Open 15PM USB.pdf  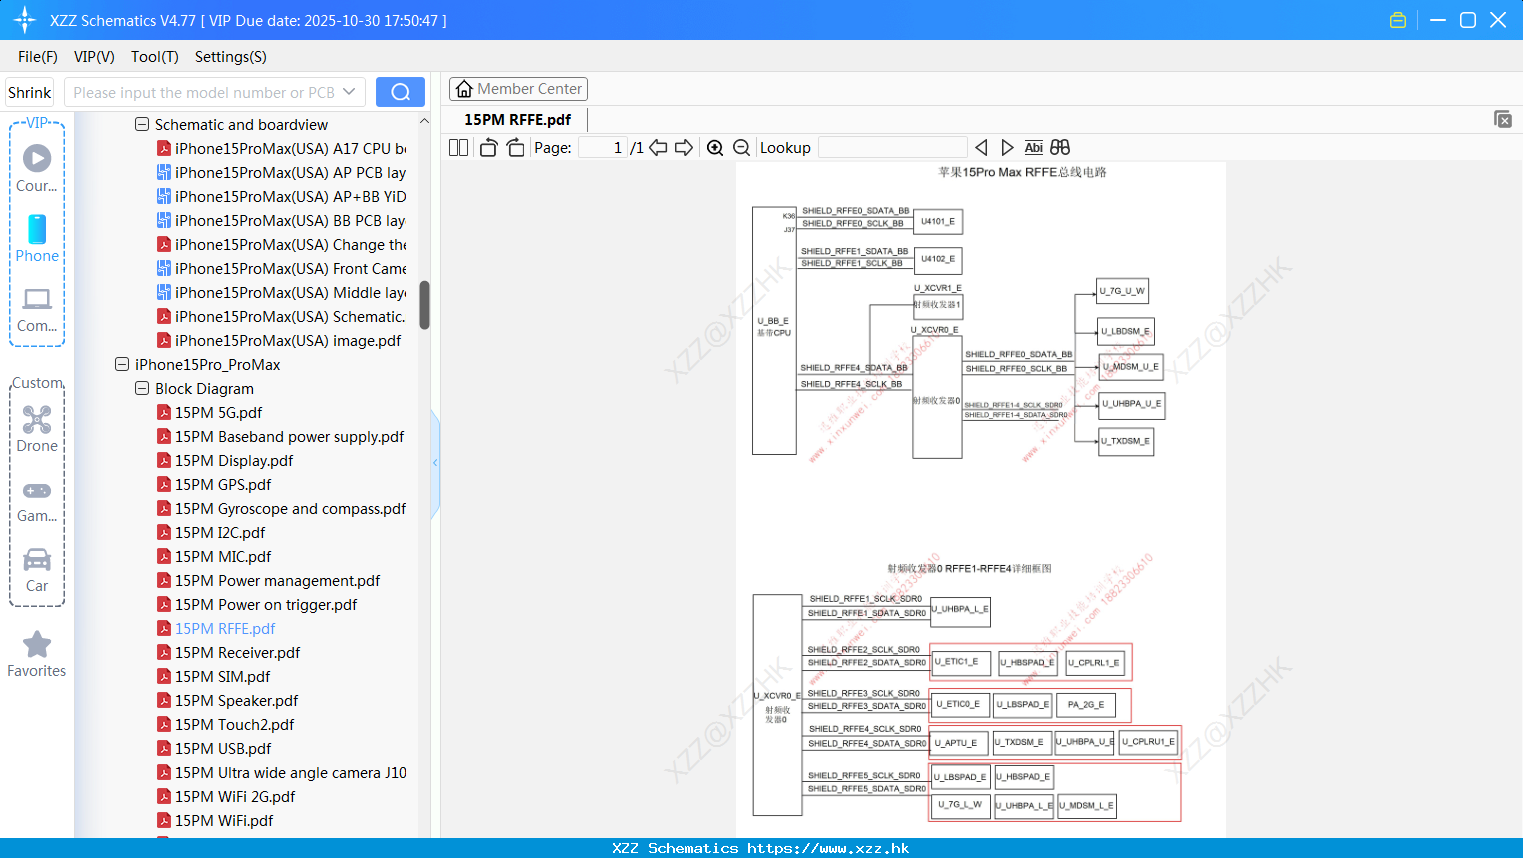tap(214, 749)
